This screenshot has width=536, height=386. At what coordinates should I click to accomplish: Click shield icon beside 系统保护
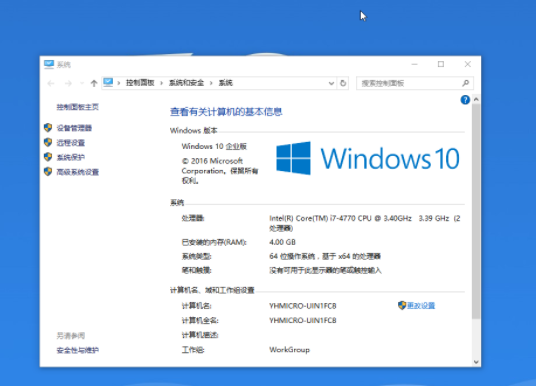coord(48,157)
